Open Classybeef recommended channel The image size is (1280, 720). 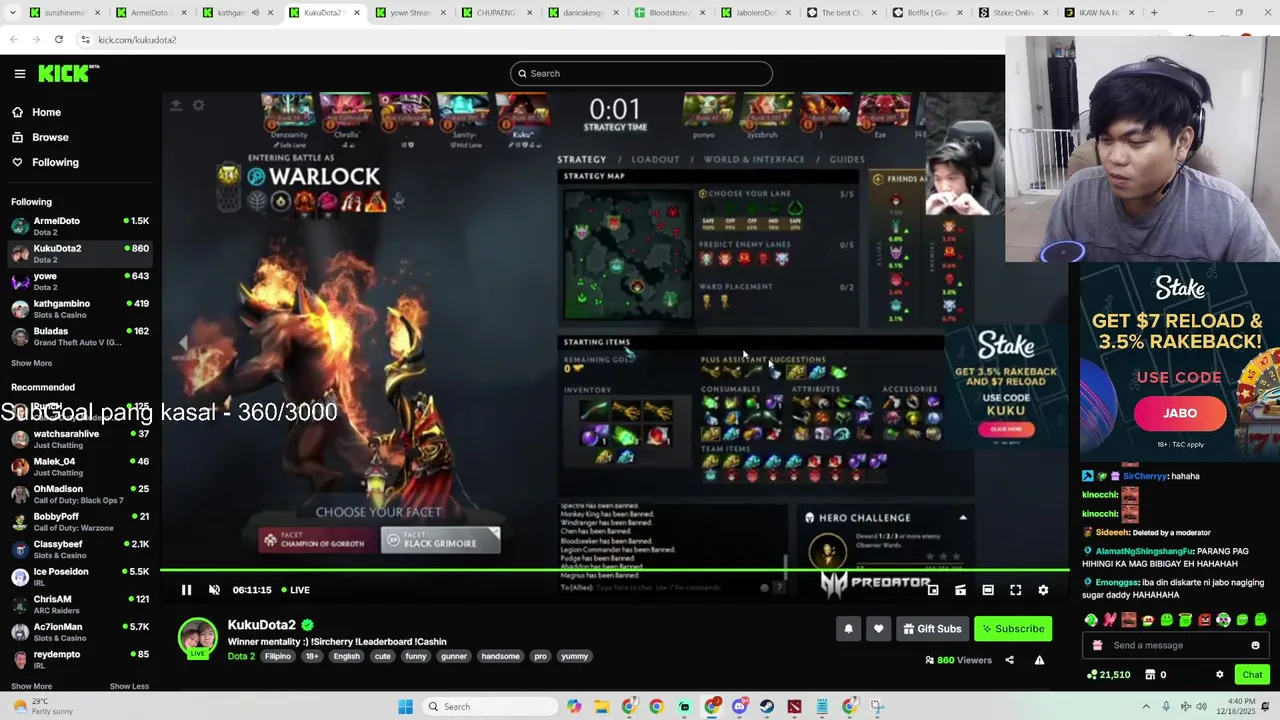(80, 549)
